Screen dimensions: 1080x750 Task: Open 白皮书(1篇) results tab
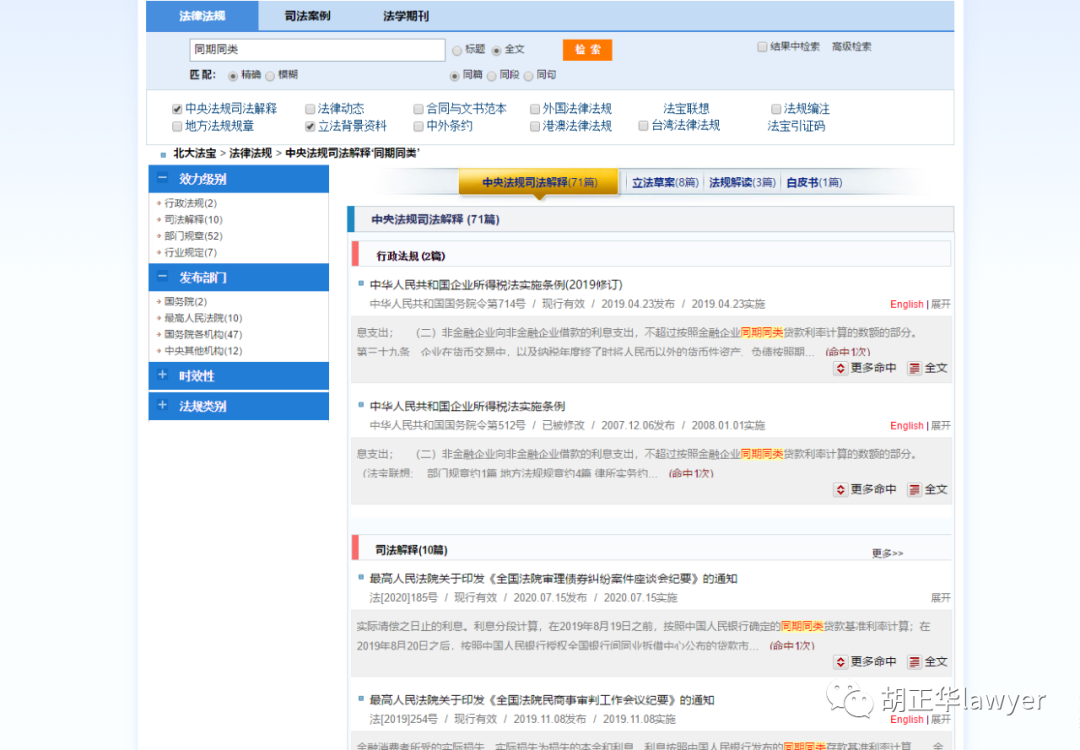click(x=814, y=183)
